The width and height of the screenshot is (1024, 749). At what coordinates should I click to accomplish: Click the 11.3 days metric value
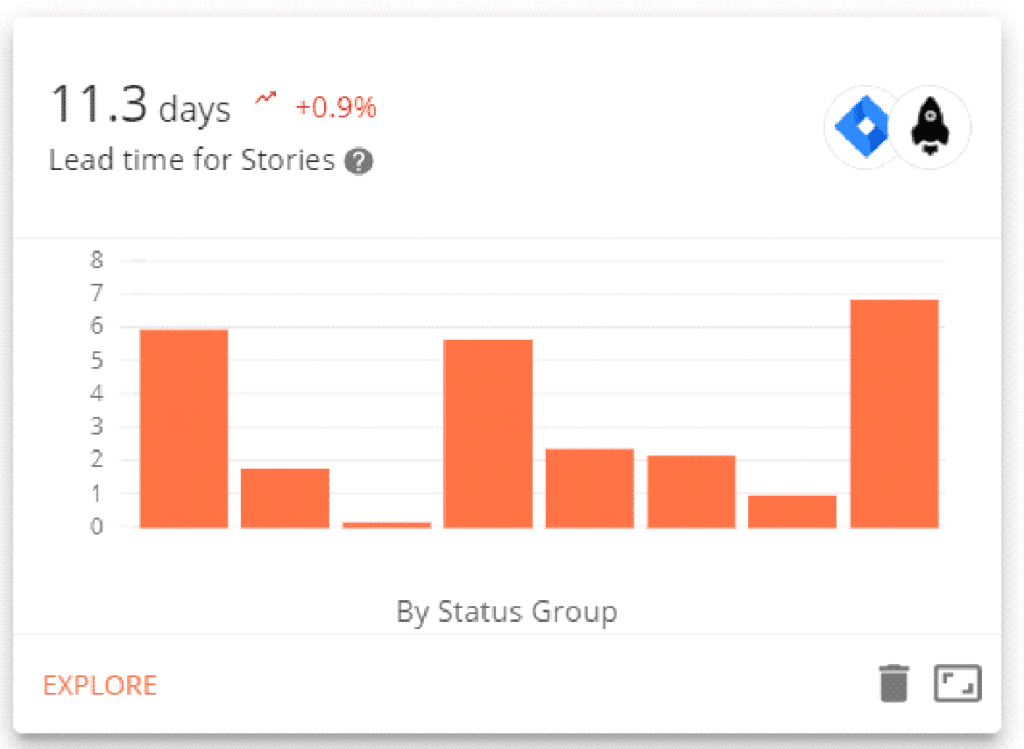pos(140,103)
